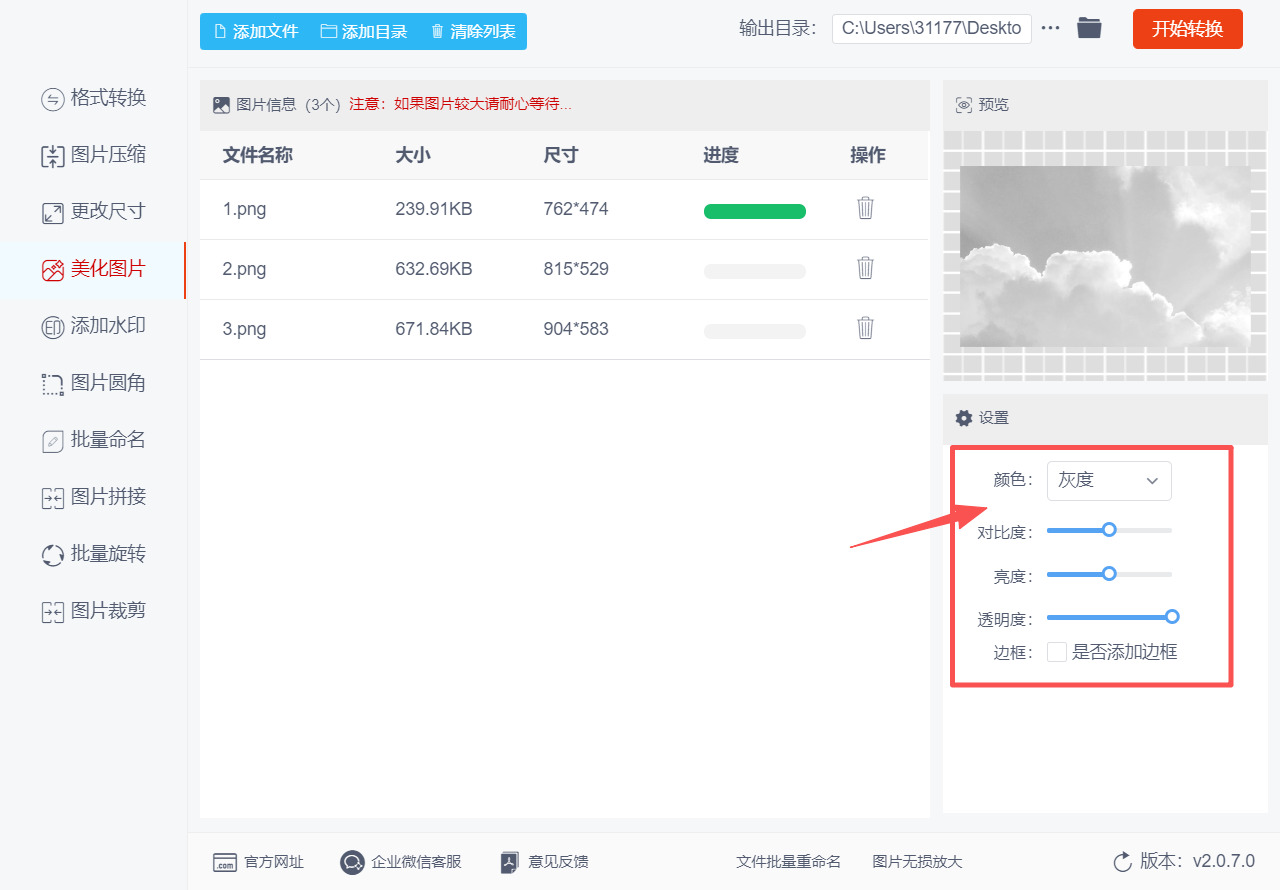This screenshot has height=890, width=1280.
Task: Click the batch rotate (批量旋转) icon
Action: (52, 555)
